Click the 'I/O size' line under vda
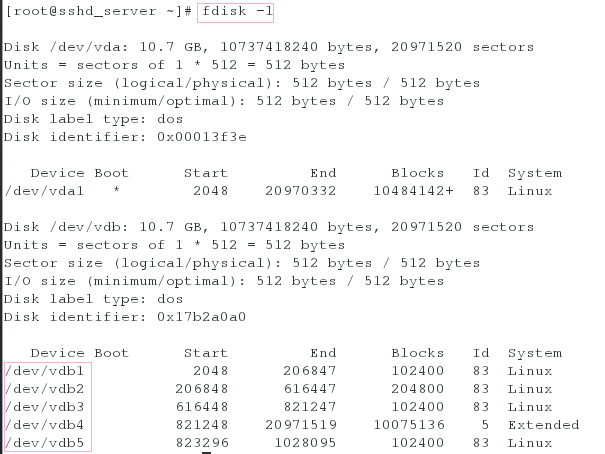Screen dimensions: 605x454 point(224,101)
